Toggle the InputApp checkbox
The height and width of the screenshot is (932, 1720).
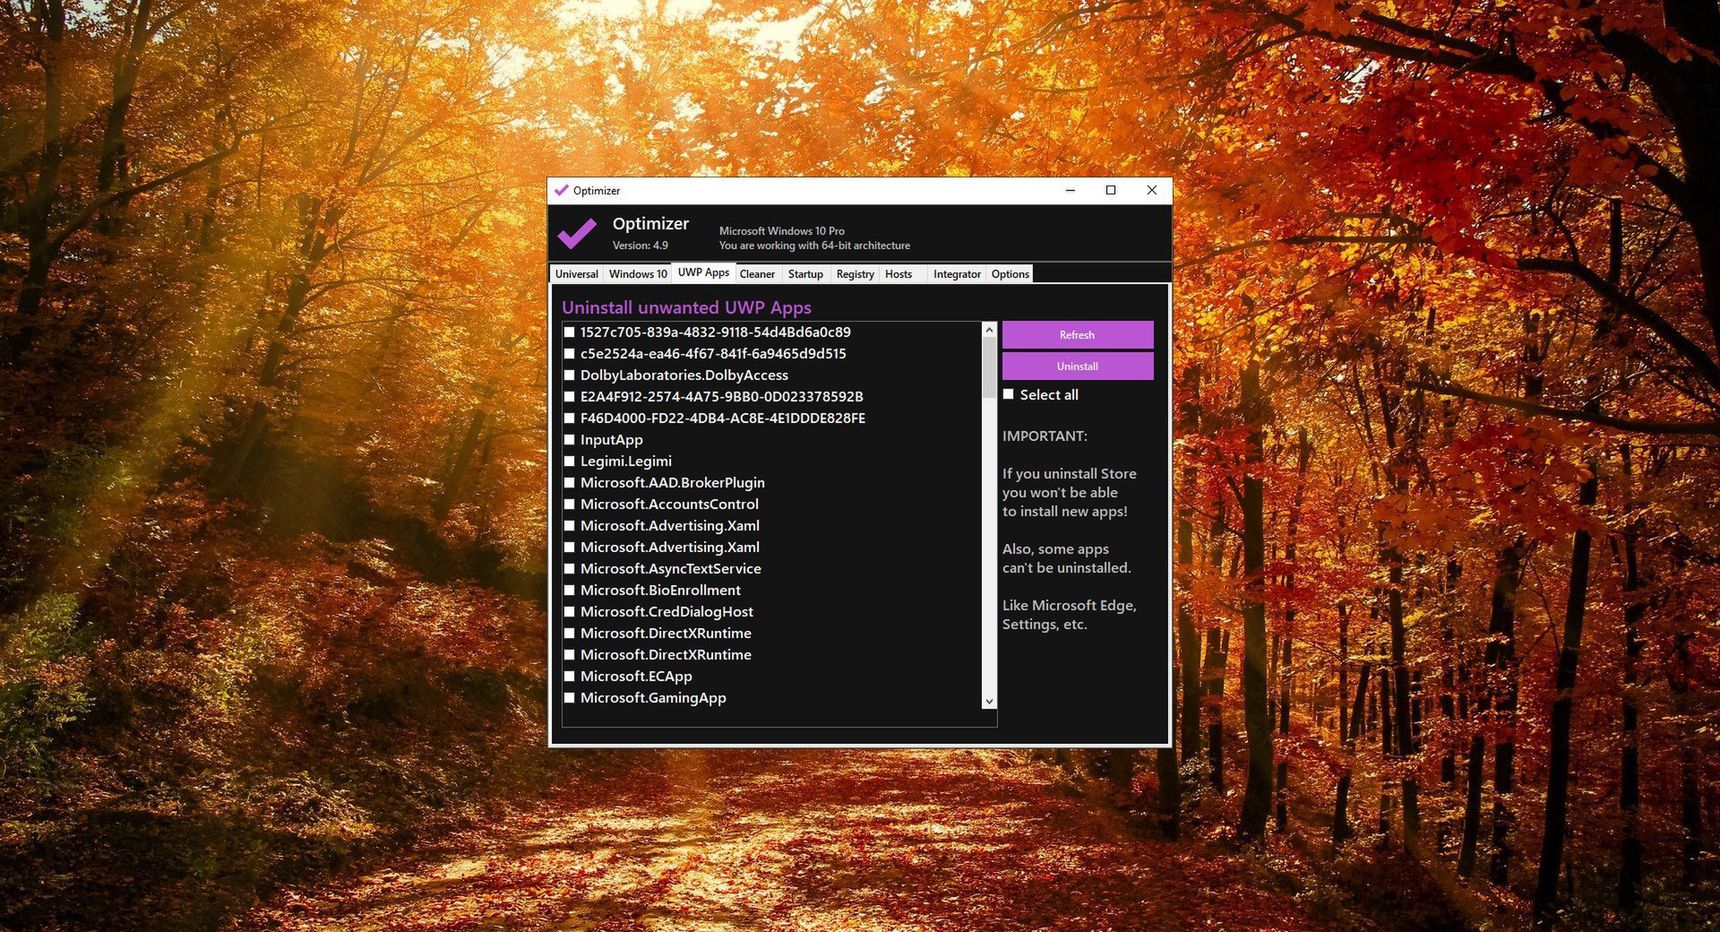[x=569, y=440]
